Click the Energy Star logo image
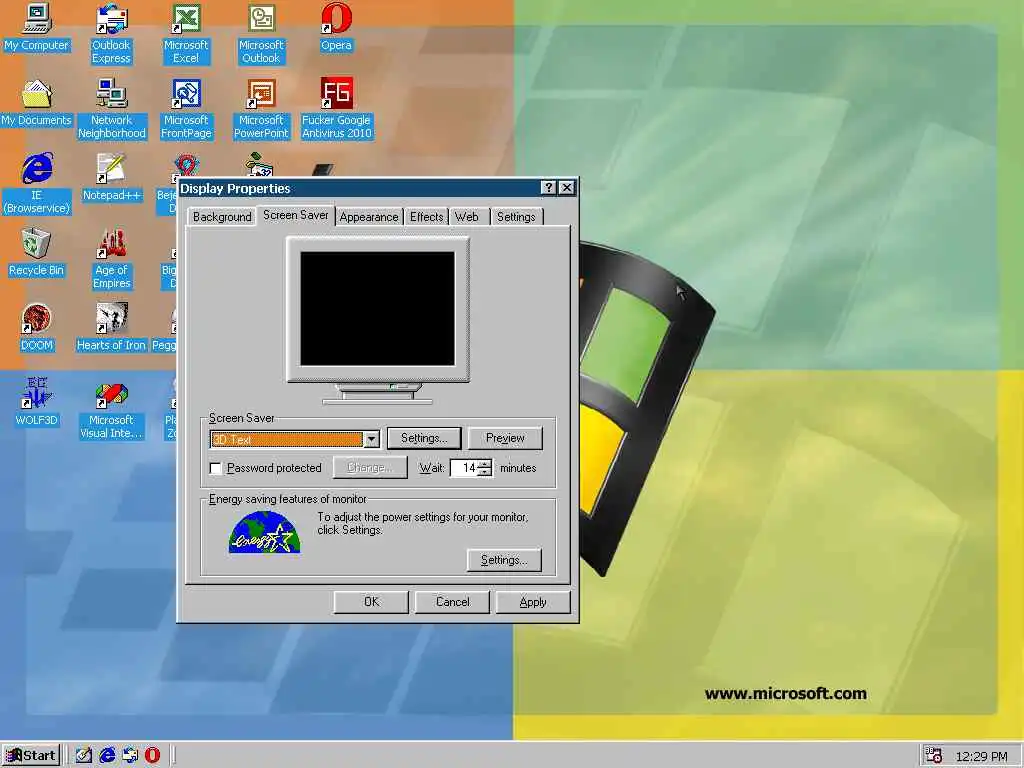 click(264, 532)
